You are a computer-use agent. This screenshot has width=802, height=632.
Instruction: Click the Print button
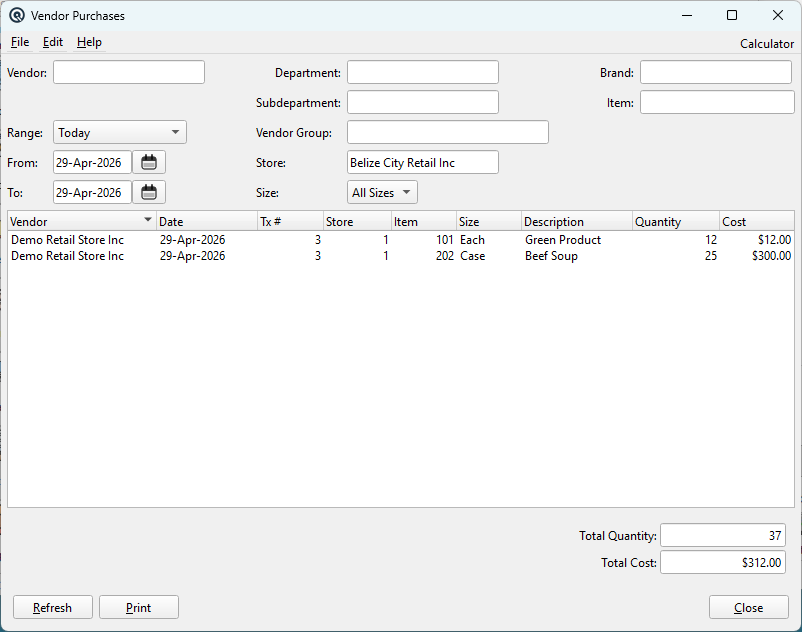click(139, 607)
